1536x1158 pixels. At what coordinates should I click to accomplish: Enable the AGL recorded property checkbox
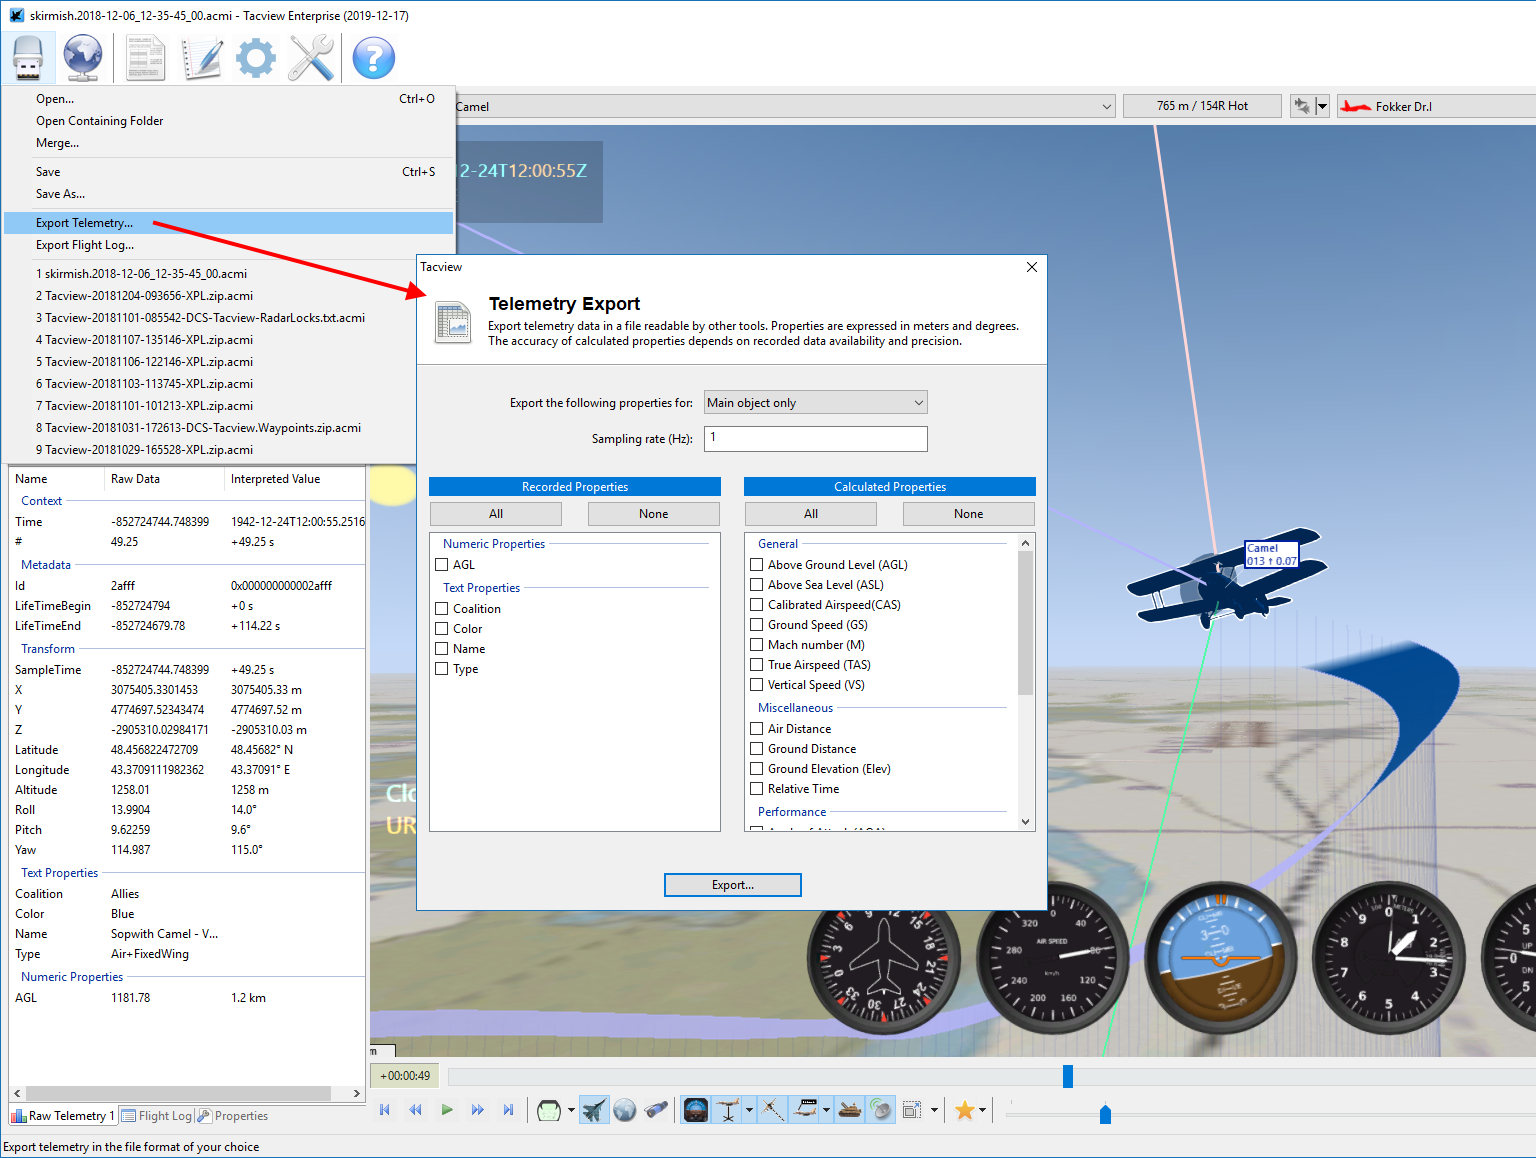click(442, 565)
